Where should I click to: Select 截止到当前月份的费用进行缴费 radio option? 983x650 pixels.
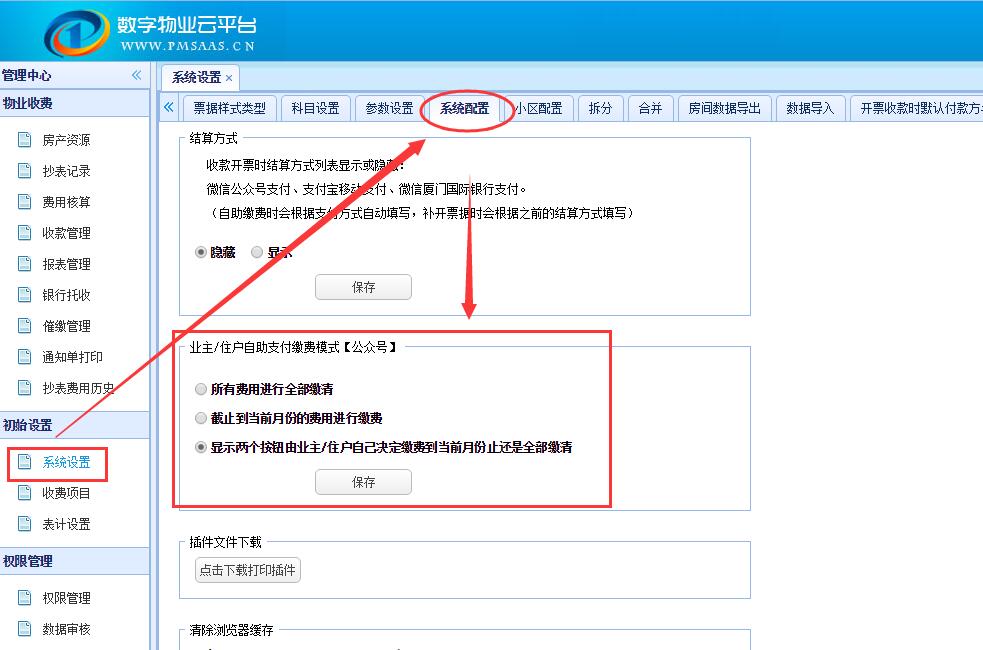pos(201,418)
